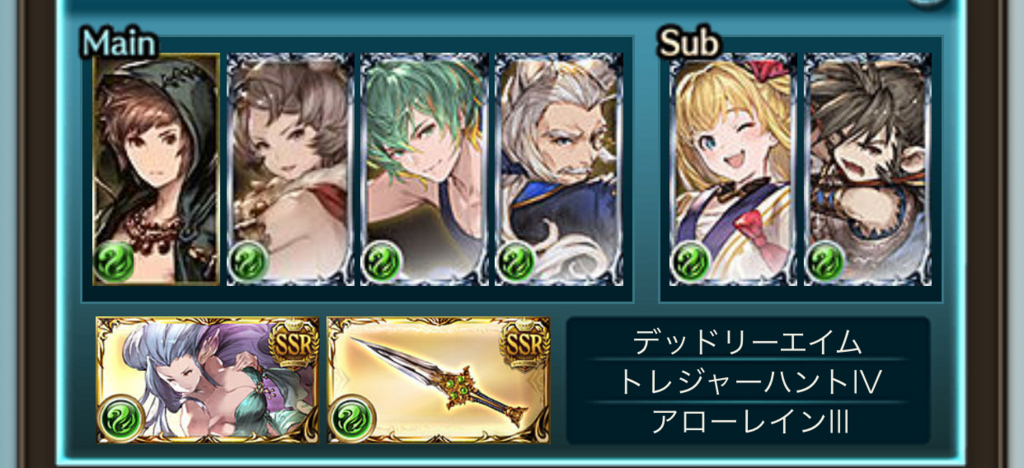The height and width of the screenshot is (468, 1024).
Task: Tap wind element icon on summon card
Action: (121, 418)
